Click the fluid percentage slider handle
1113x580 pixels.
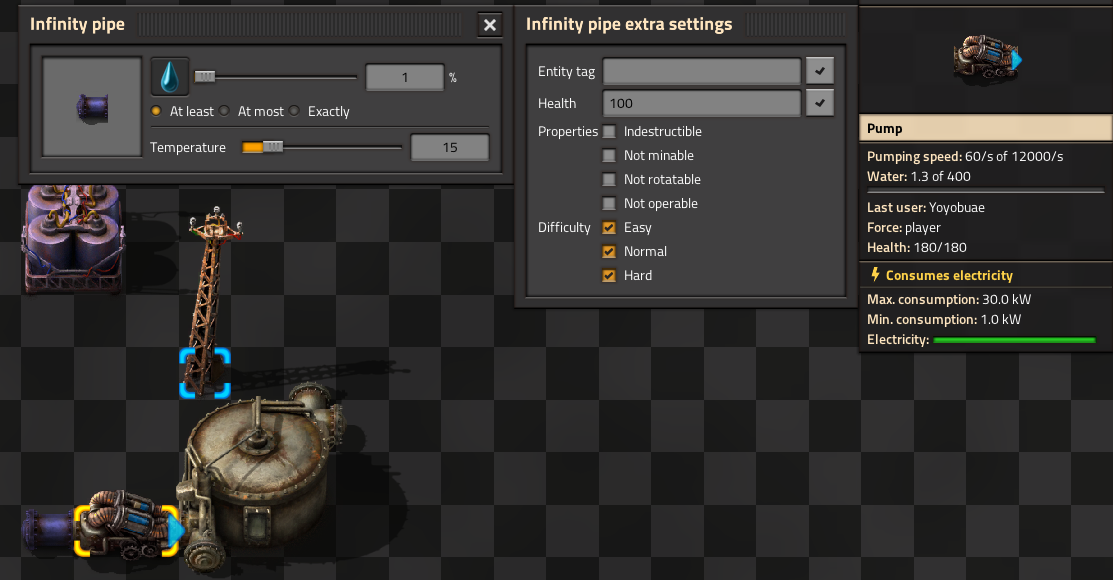coord(204,77)
